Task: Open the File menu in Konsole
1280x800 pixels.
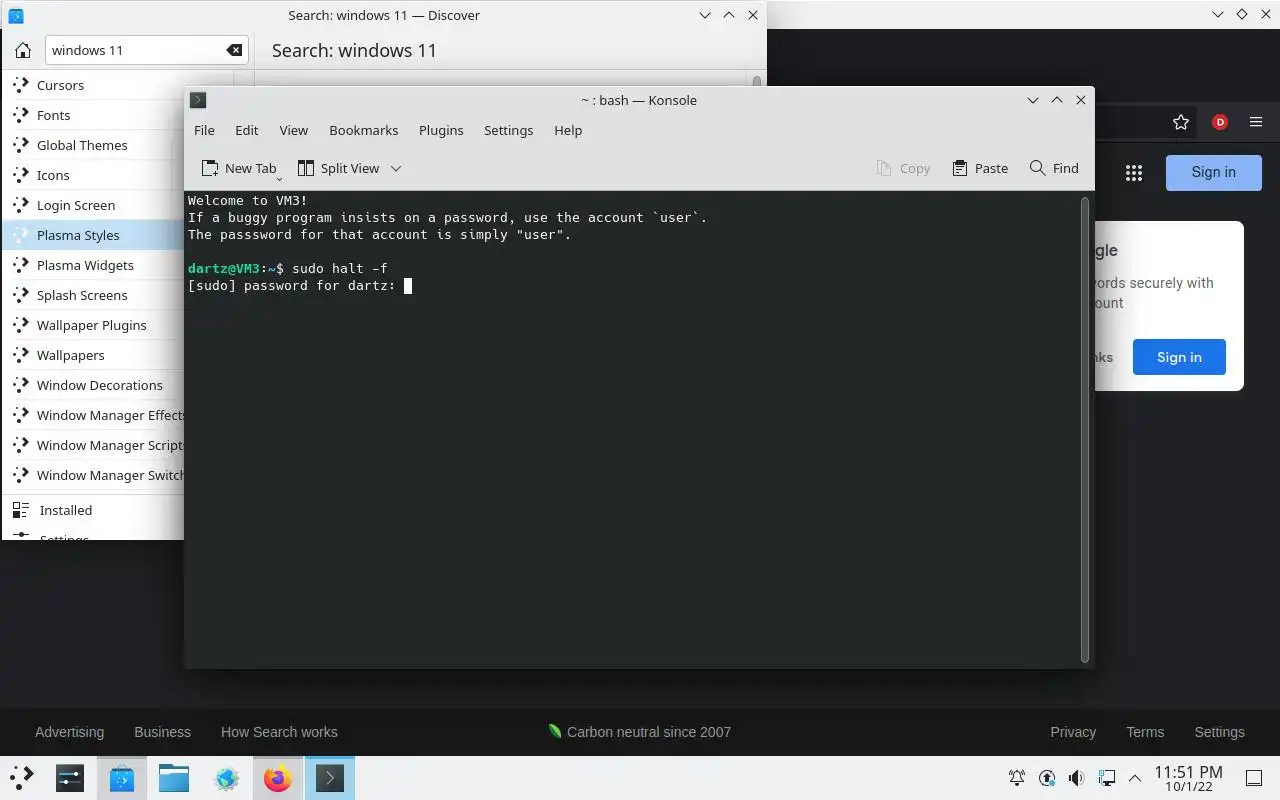Action: pos(204,130)
